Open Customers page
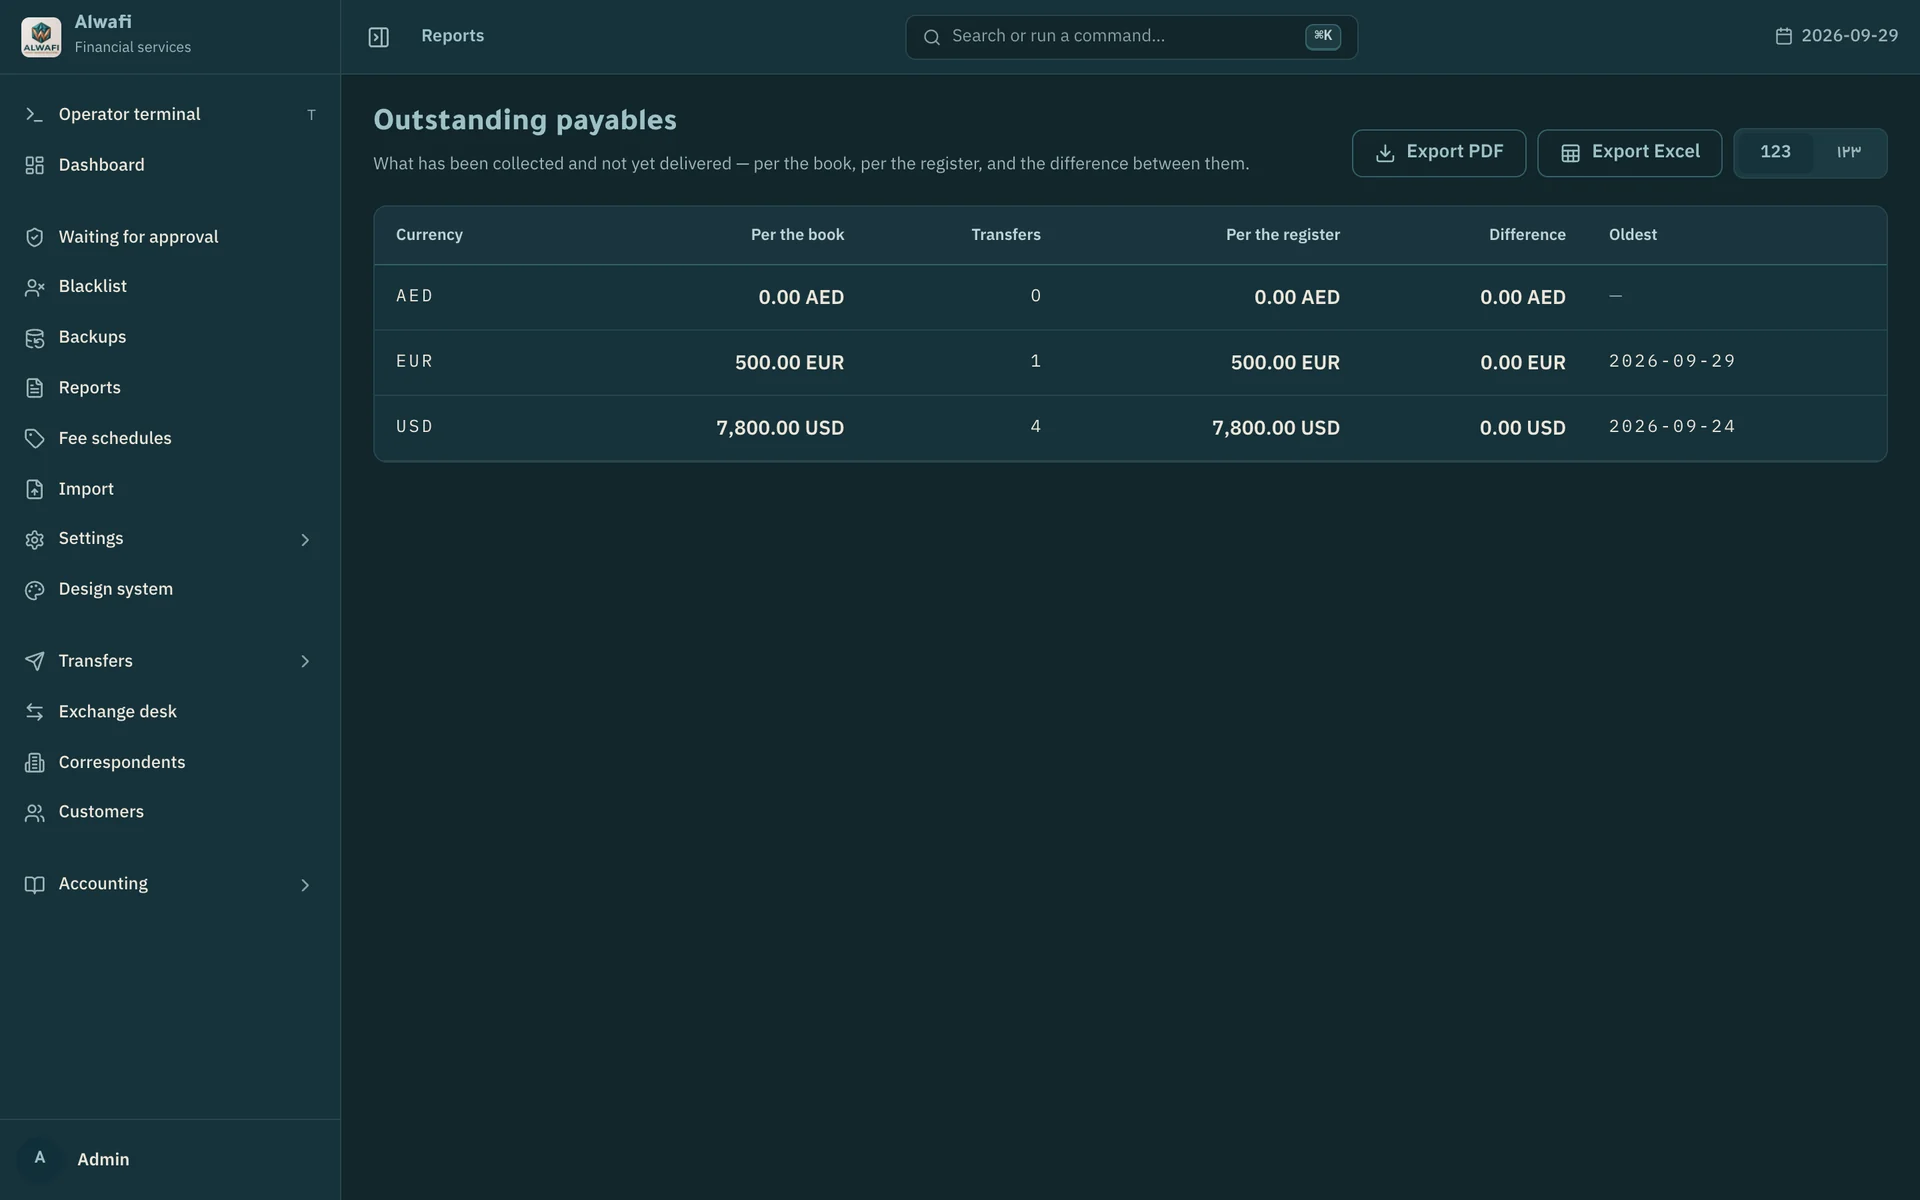Screen dimensions: 1920x1200 (x=170, y=813)
